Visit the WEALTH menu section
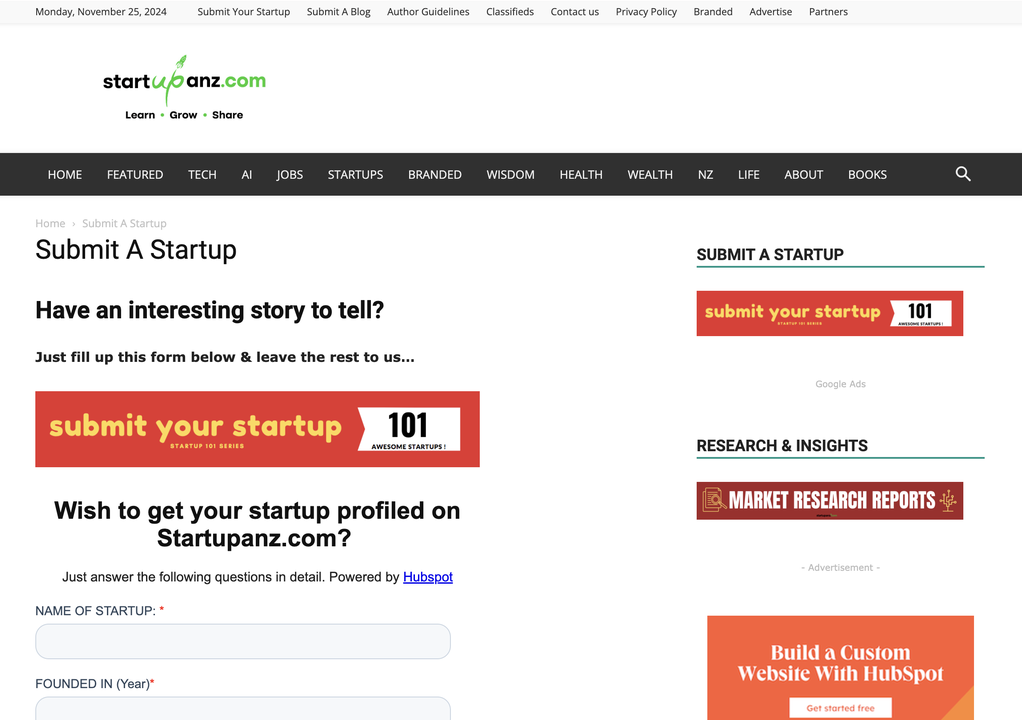 (x=650, y=175)
